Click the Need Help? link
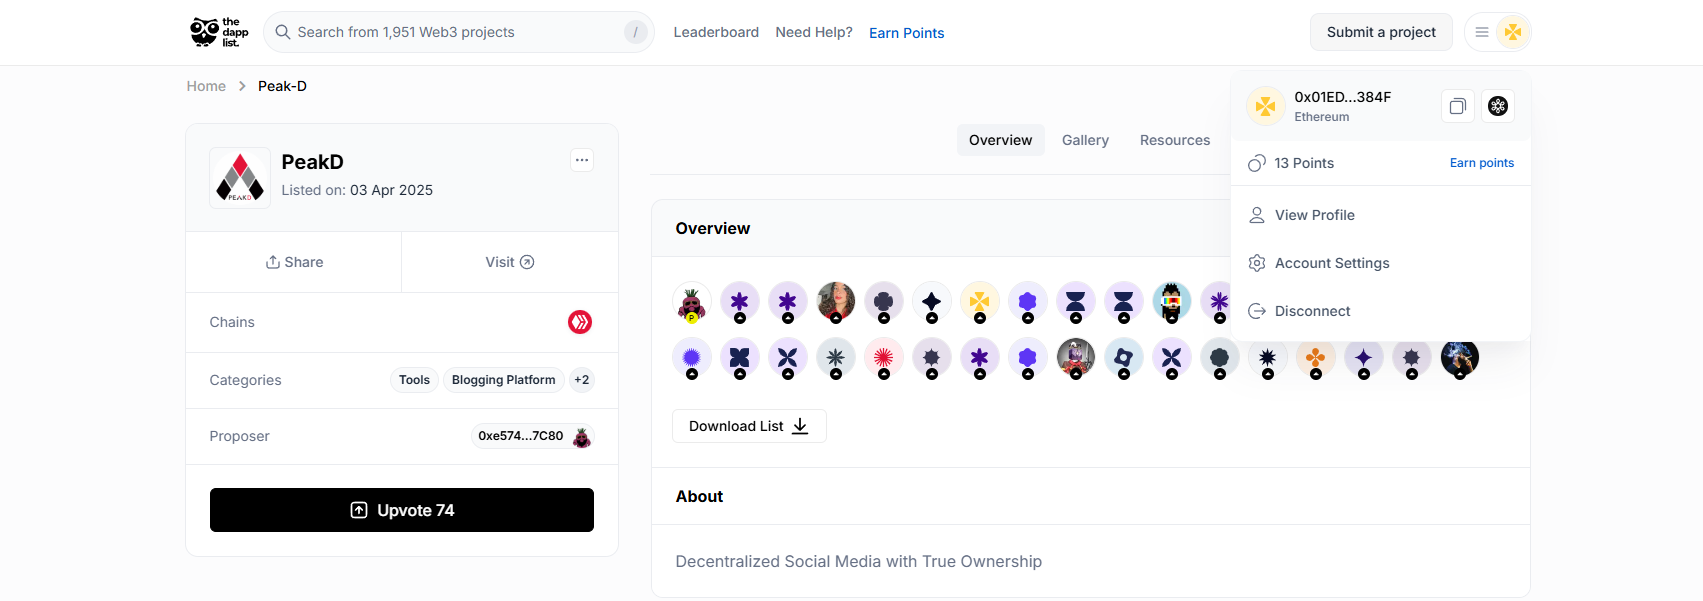Image resolution: width=1703 pixels, height=601 pixels. (814, 32)
